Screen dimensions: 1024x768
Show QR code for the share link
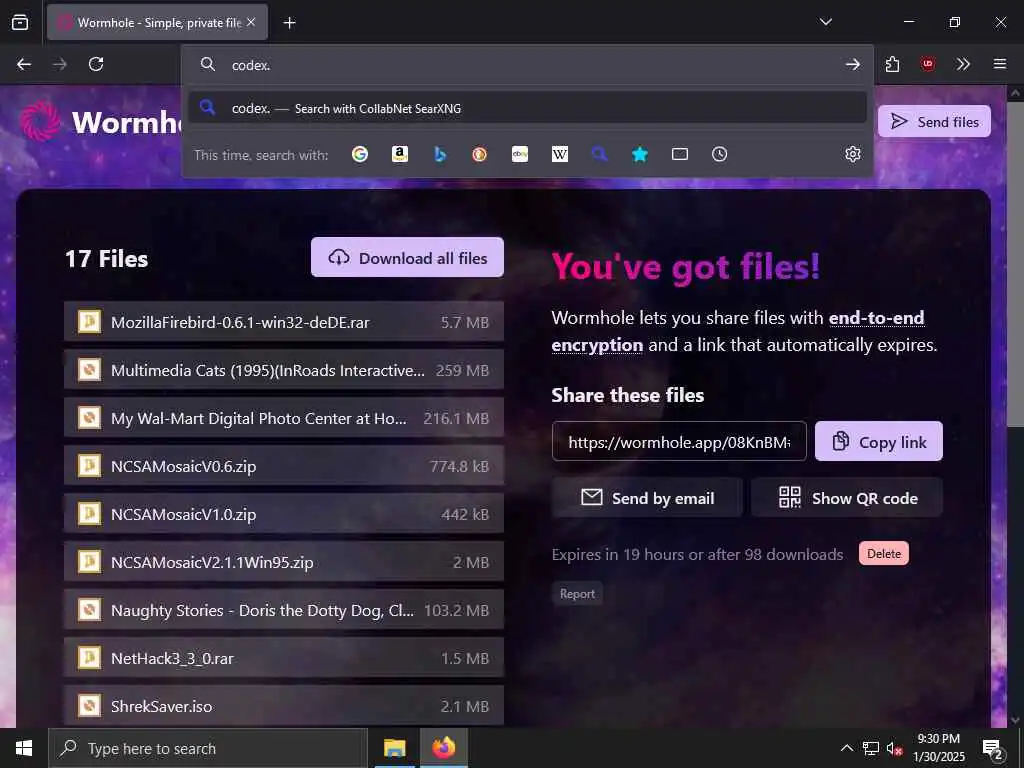846,498
